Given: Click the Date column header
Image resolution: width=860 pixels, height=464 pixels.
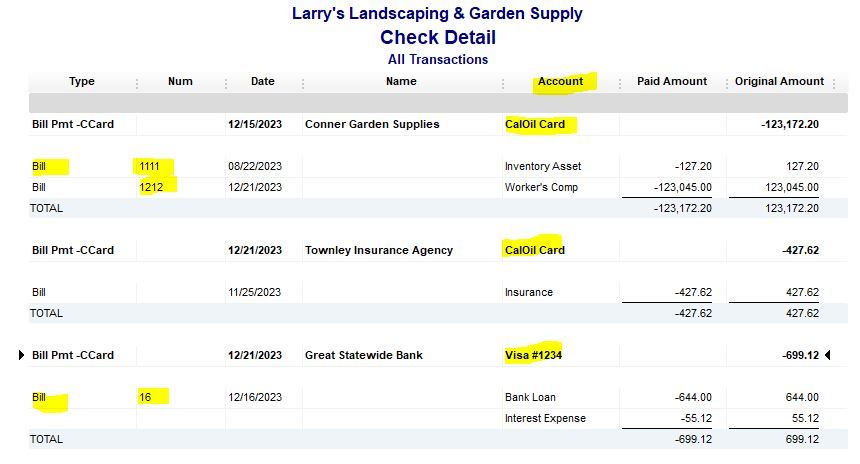Looking at the screenshot, I should [x=263, y=82].
